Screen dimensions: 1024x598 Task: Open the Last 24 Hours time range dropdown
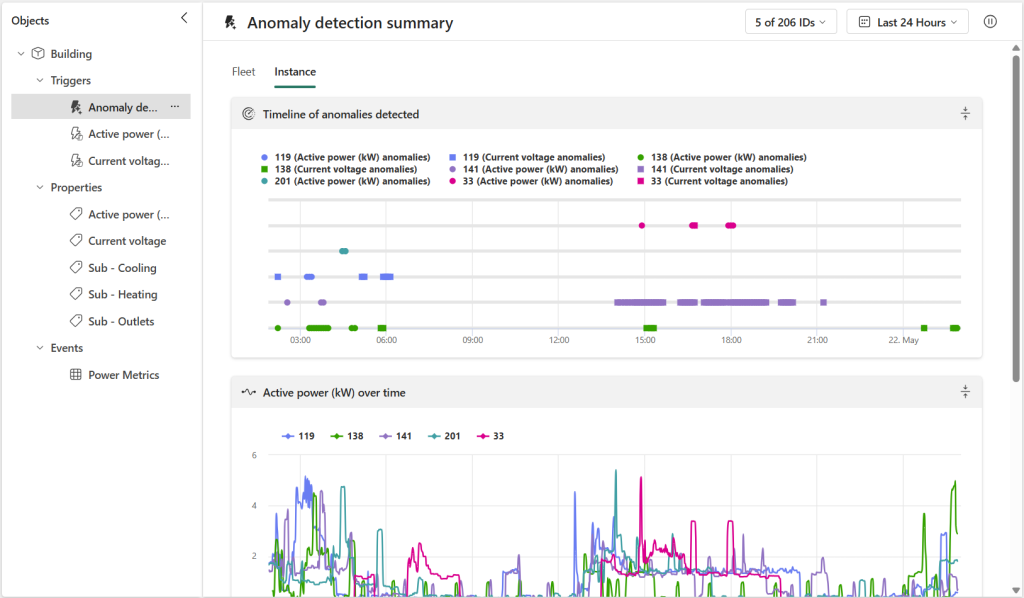coord(908,22)
